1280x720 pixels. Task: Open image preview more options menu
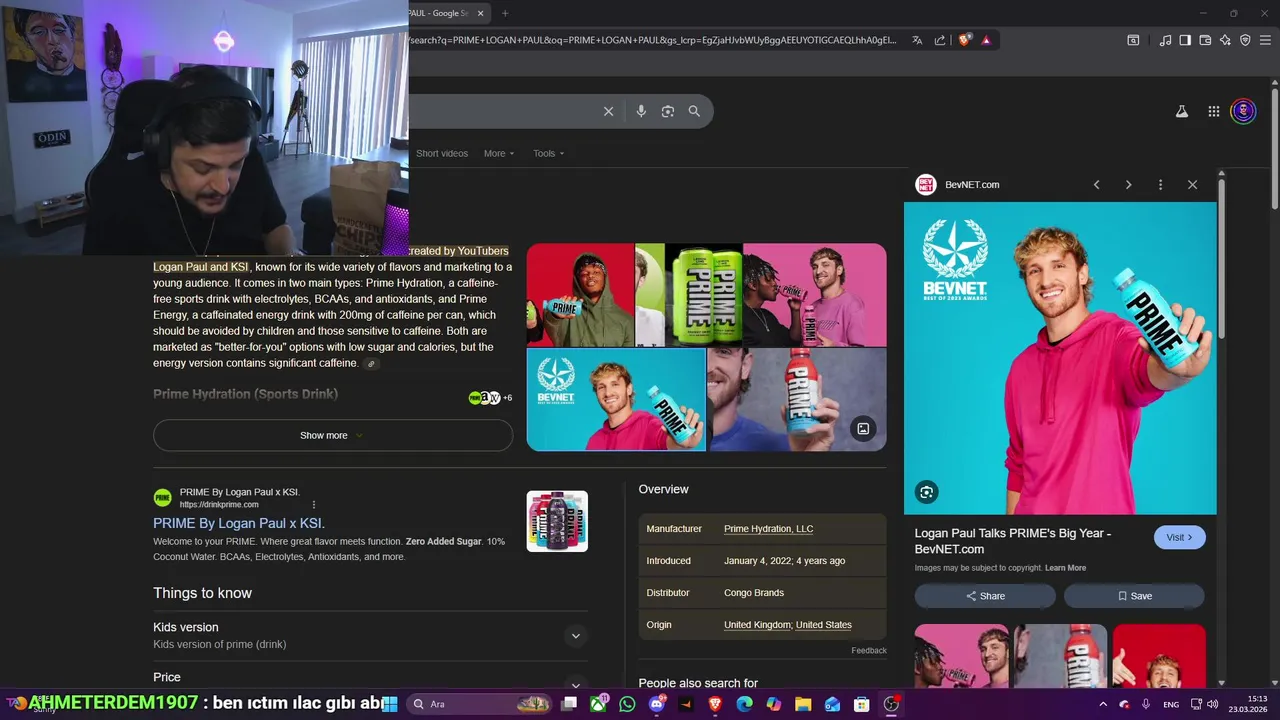pyautogui.click(x=1160, y=185)
